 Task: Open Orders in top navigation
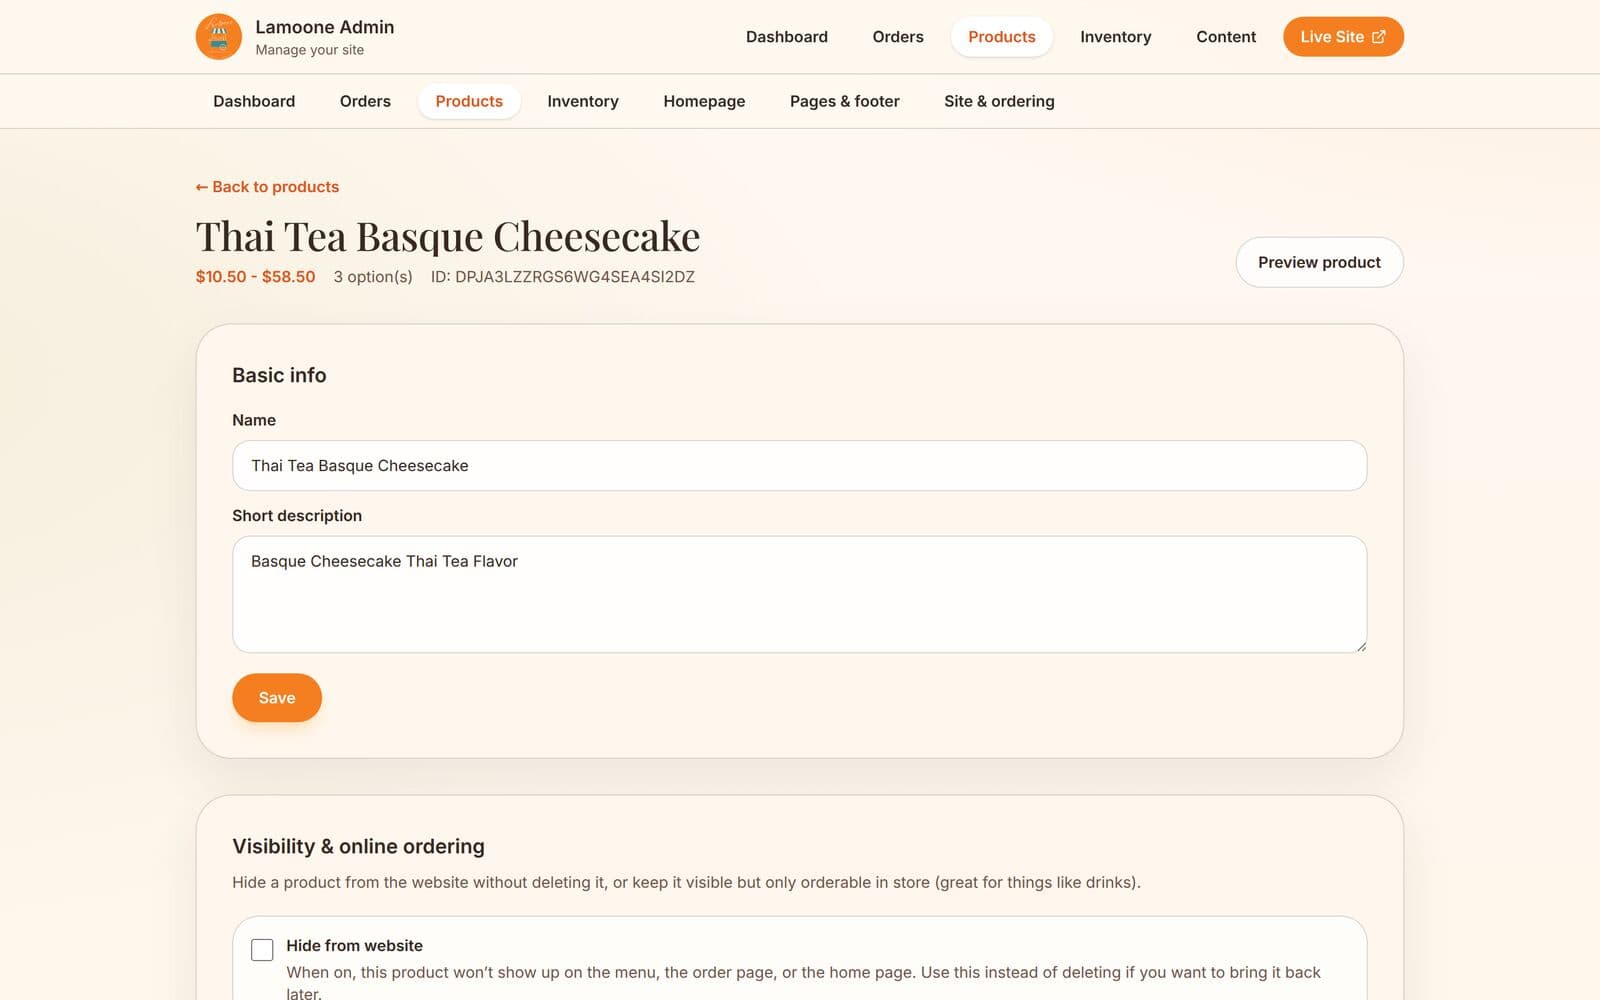tap(898, 37)
